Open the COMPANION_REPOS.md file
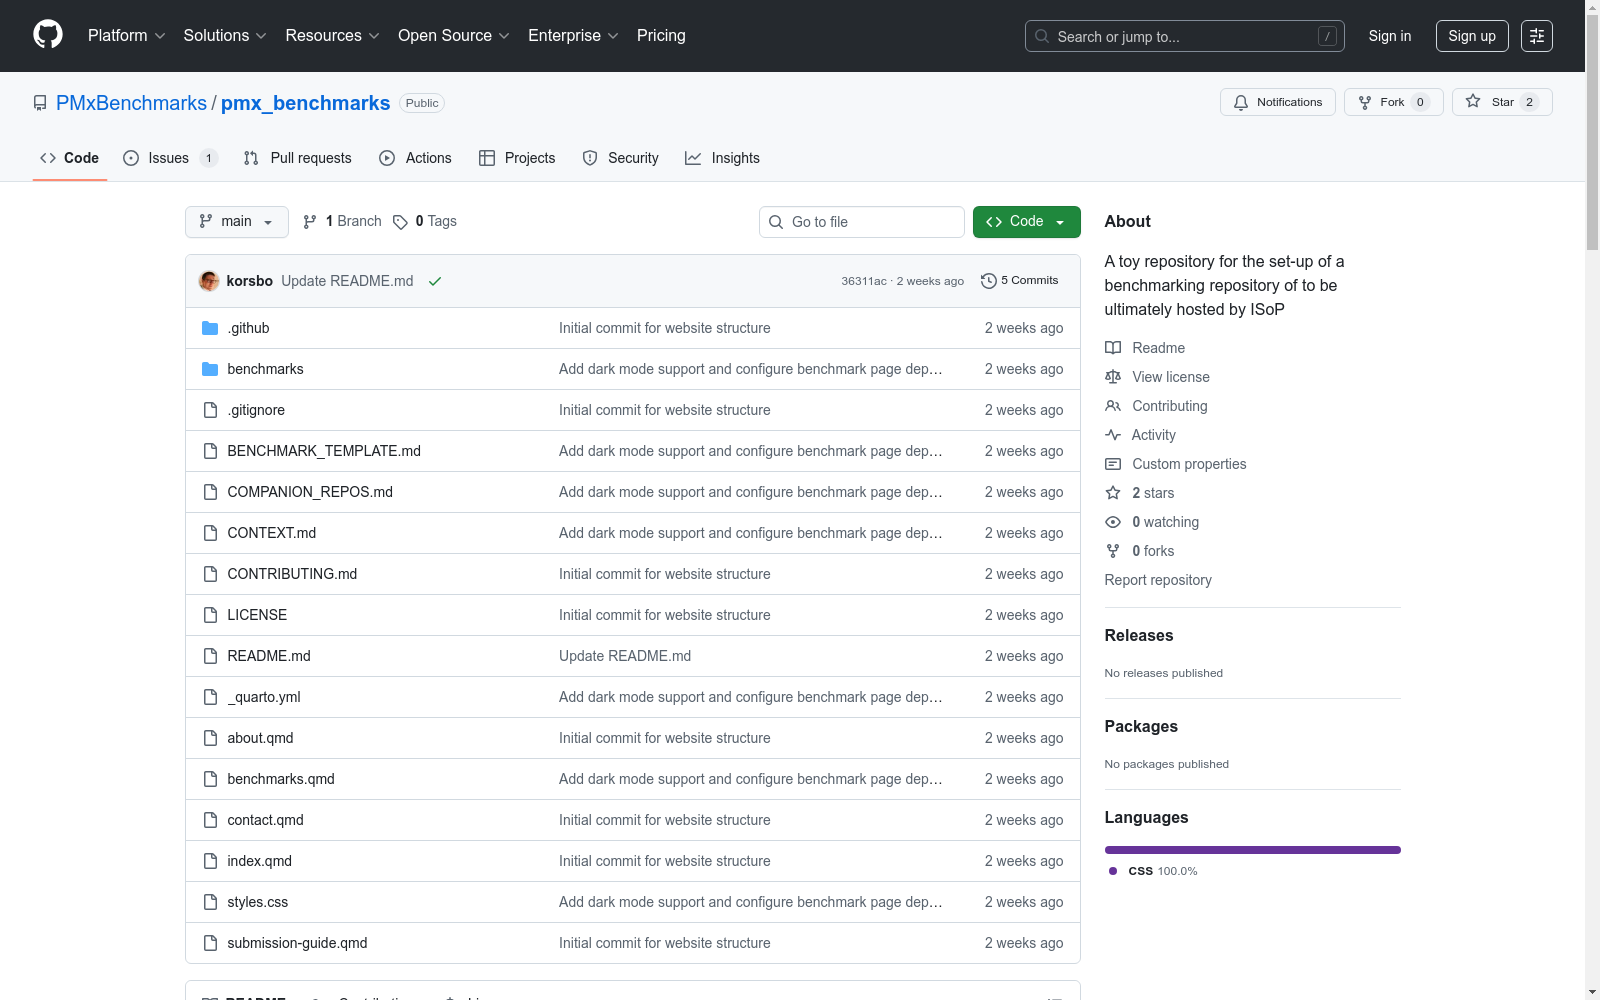This screenshot has width=1600, height=1000. tap(310, 492)
